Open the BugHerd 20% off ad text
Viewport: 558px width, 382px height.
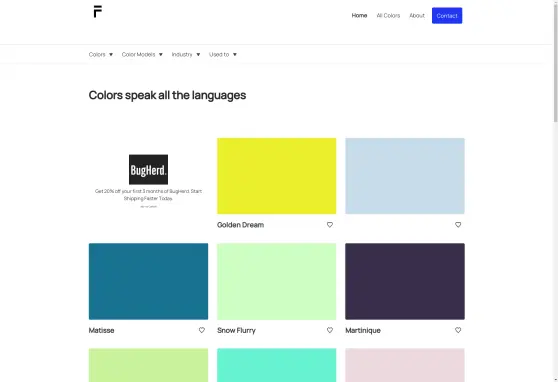(148, 195)
